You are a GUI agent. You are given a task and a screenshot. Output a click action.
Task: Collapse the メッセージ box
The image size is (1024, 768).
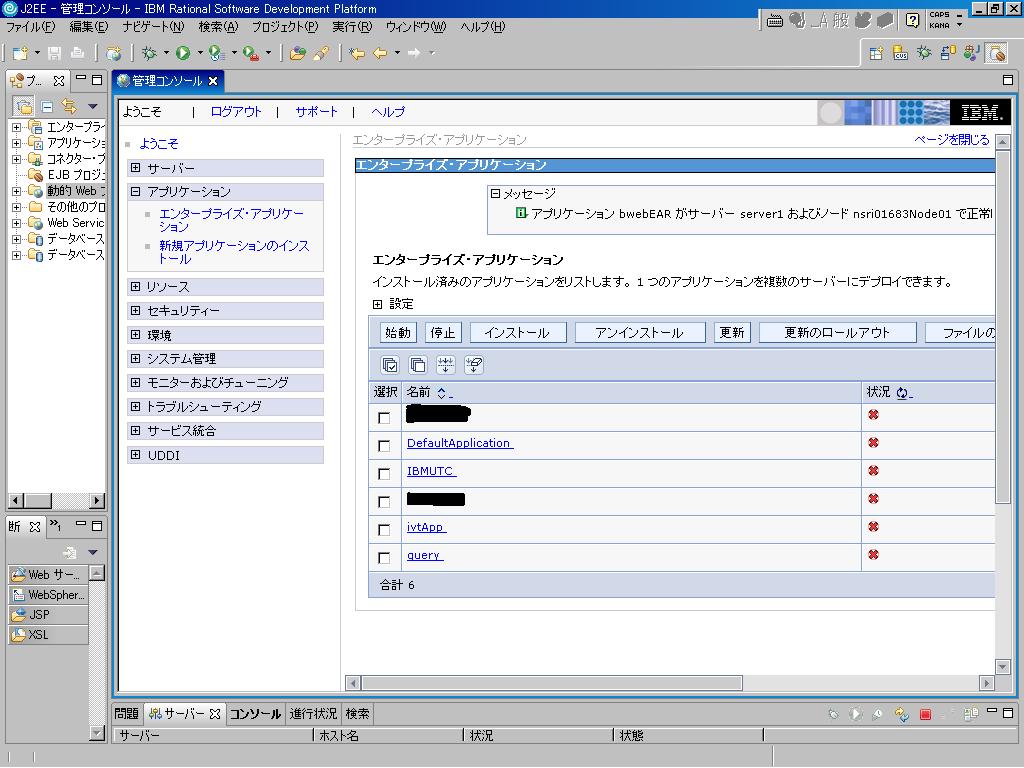[x=495, y=193]
